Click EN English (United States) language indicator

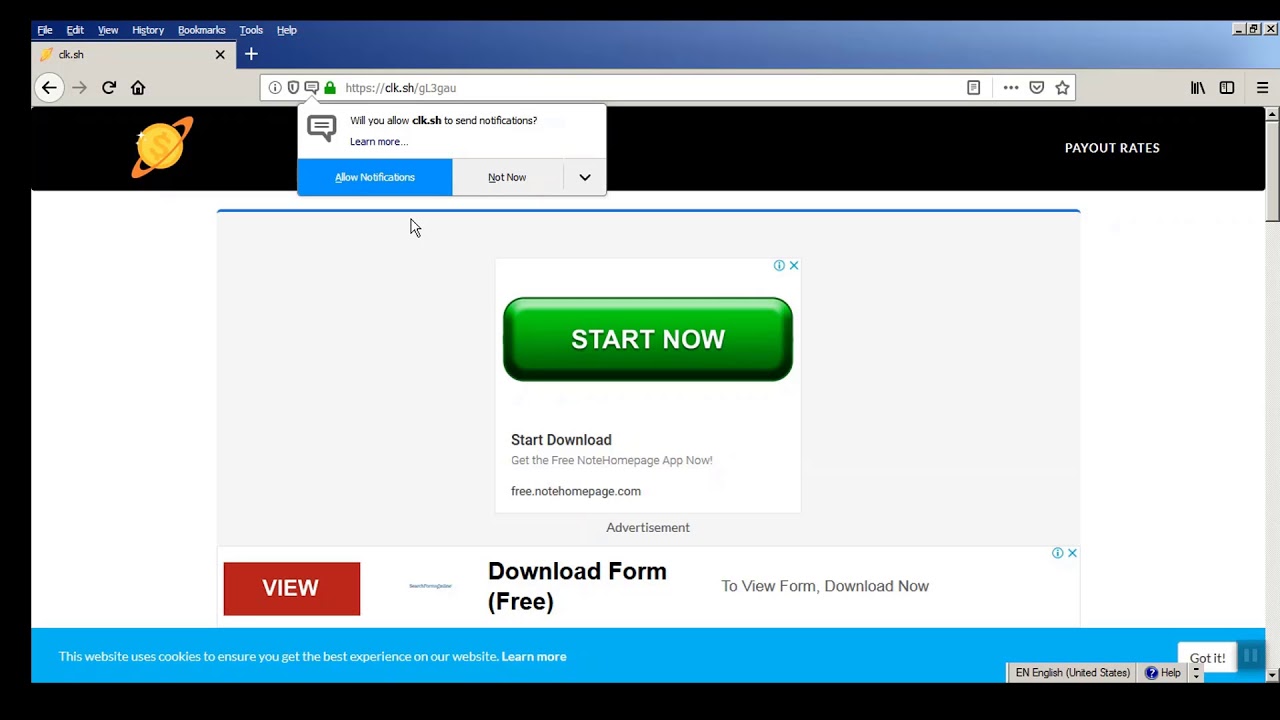(1072, 673)
